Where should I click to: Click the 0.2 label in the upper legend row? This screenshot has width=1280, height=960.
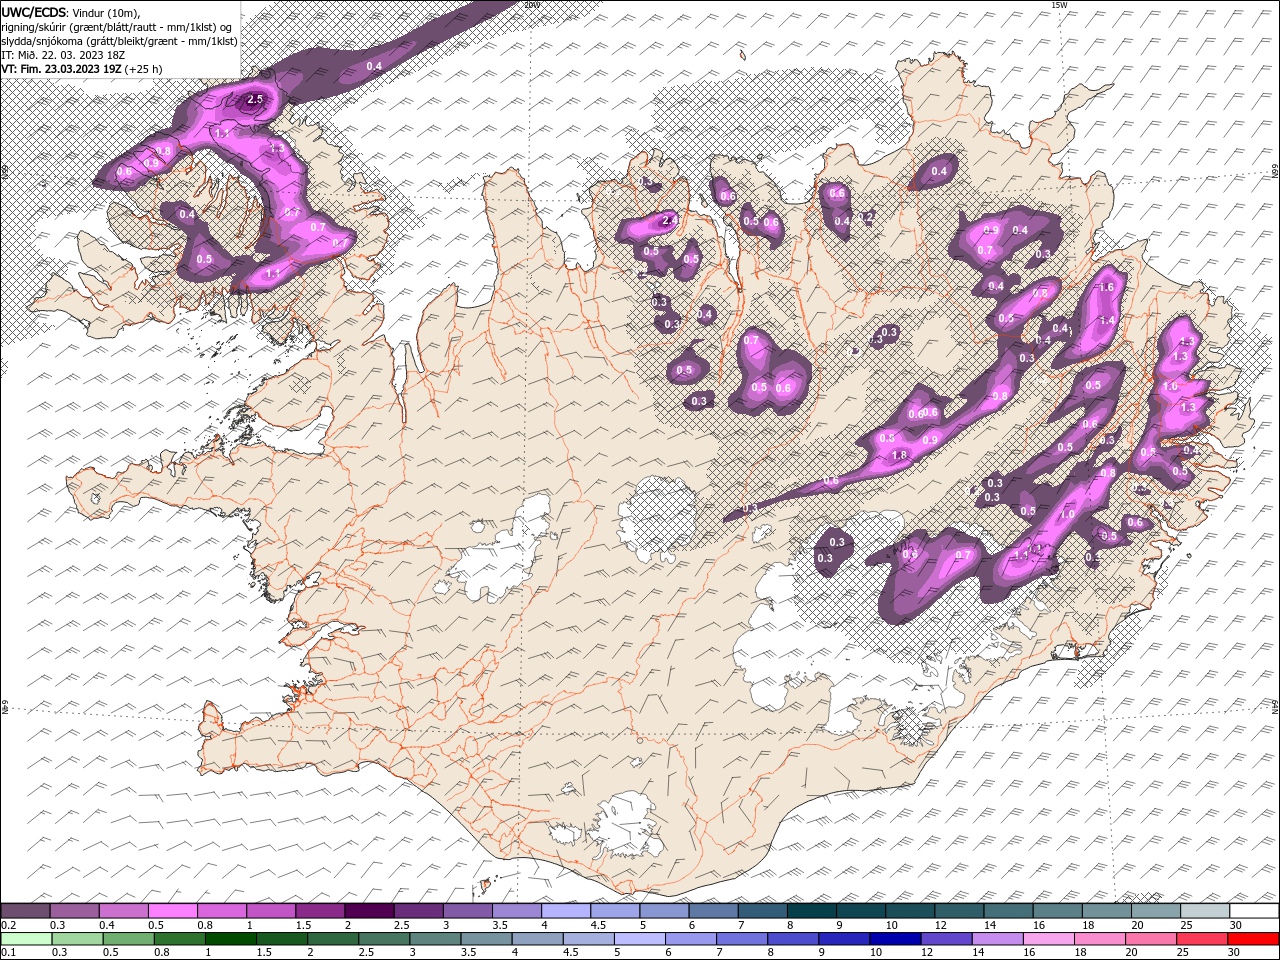[9, 925]
